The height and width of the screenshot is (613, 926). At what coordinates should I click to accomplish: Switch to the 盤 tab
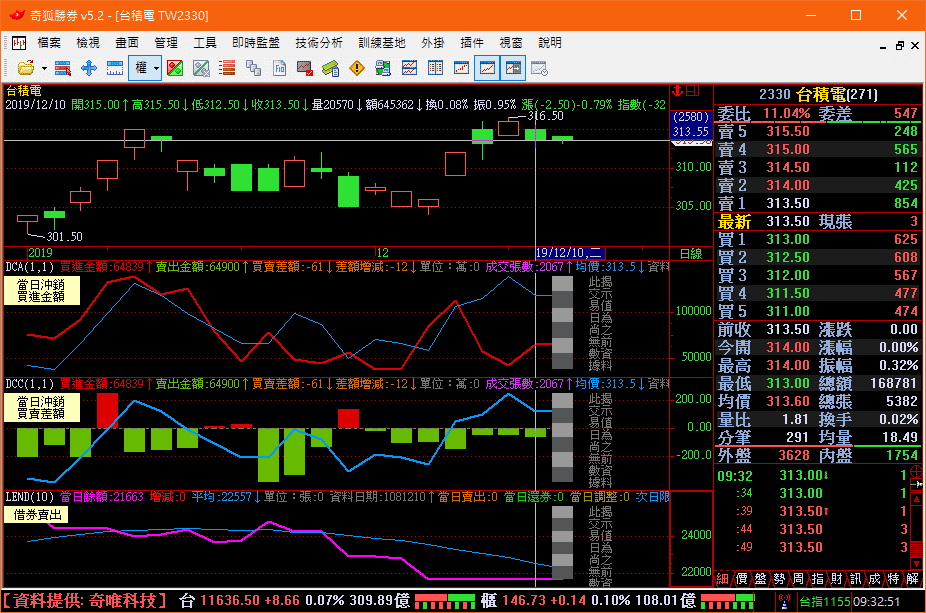761,579
